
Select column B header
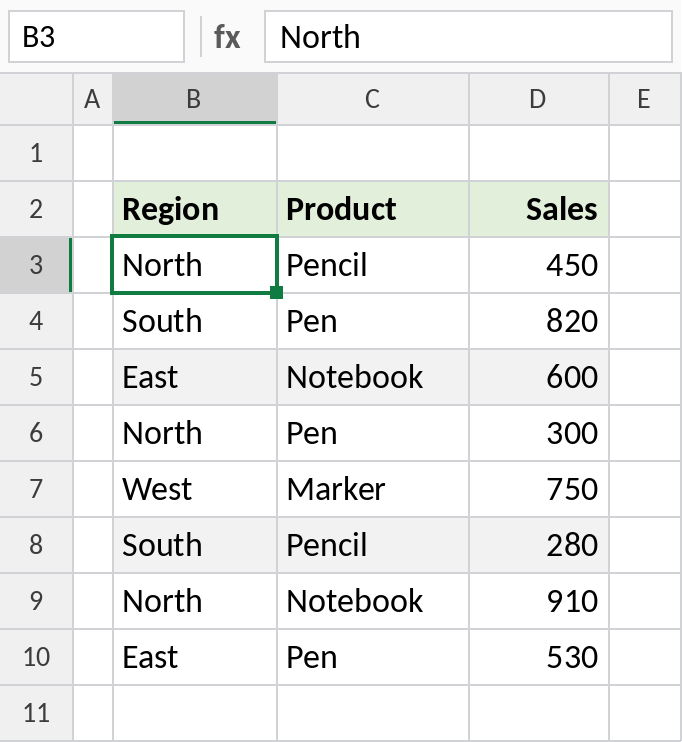(195, 99)
